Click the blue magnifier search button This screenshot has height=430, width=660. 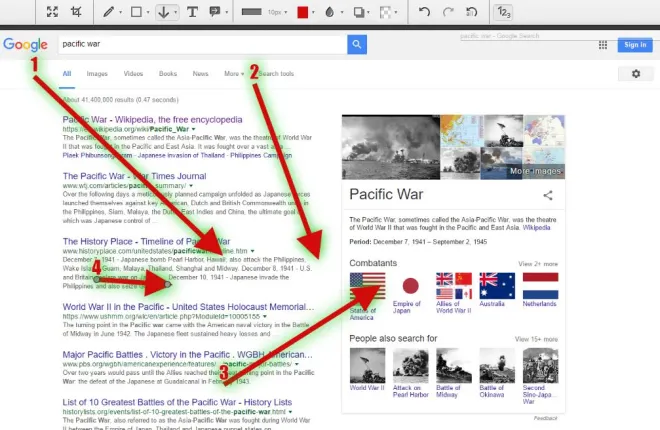(357, 44)
